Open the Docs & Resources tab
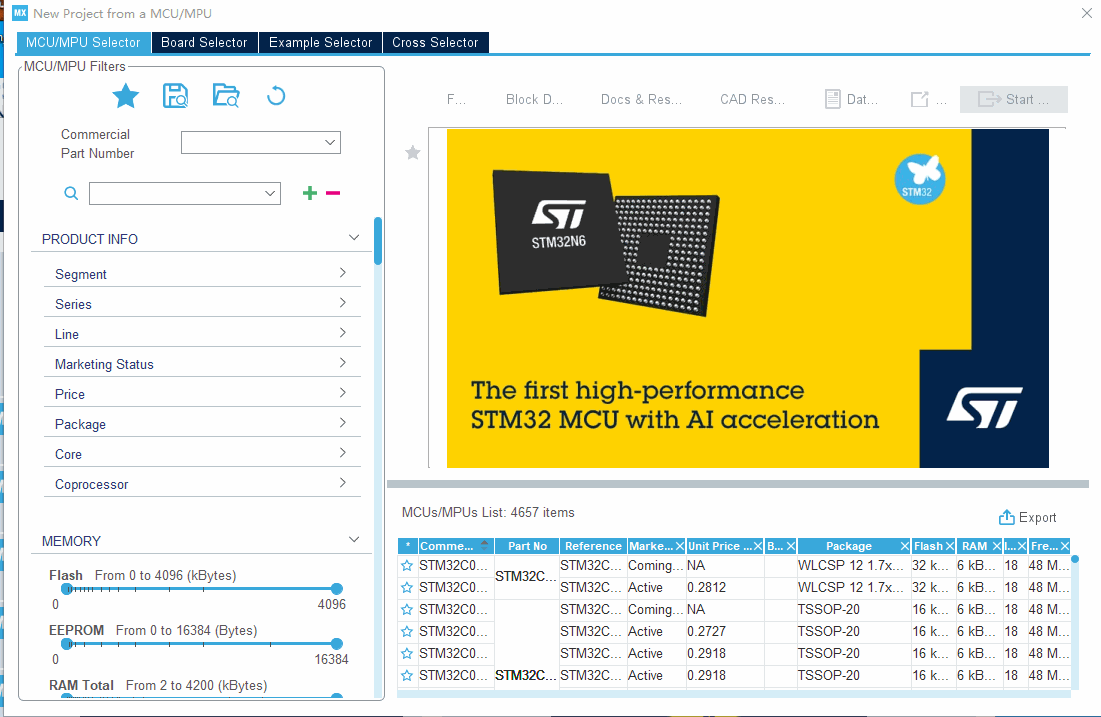 [641, 99]
